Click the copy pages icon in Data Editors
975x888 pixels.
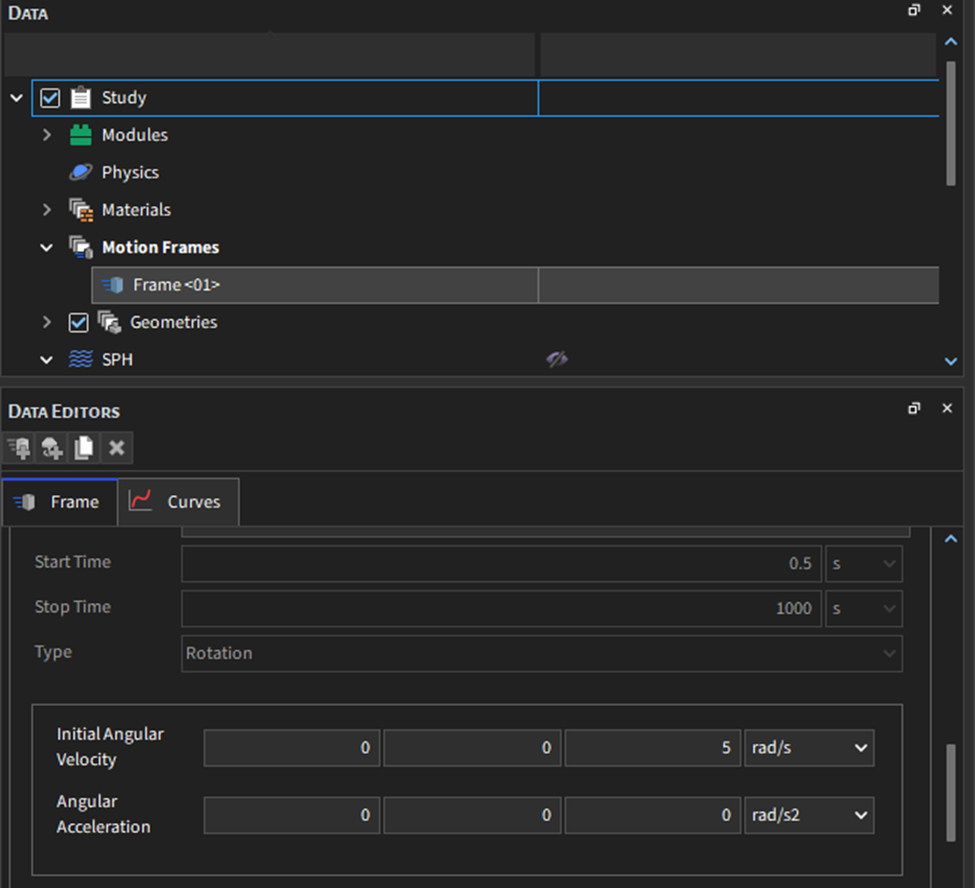pyautogui.click(x=84, y=447)
